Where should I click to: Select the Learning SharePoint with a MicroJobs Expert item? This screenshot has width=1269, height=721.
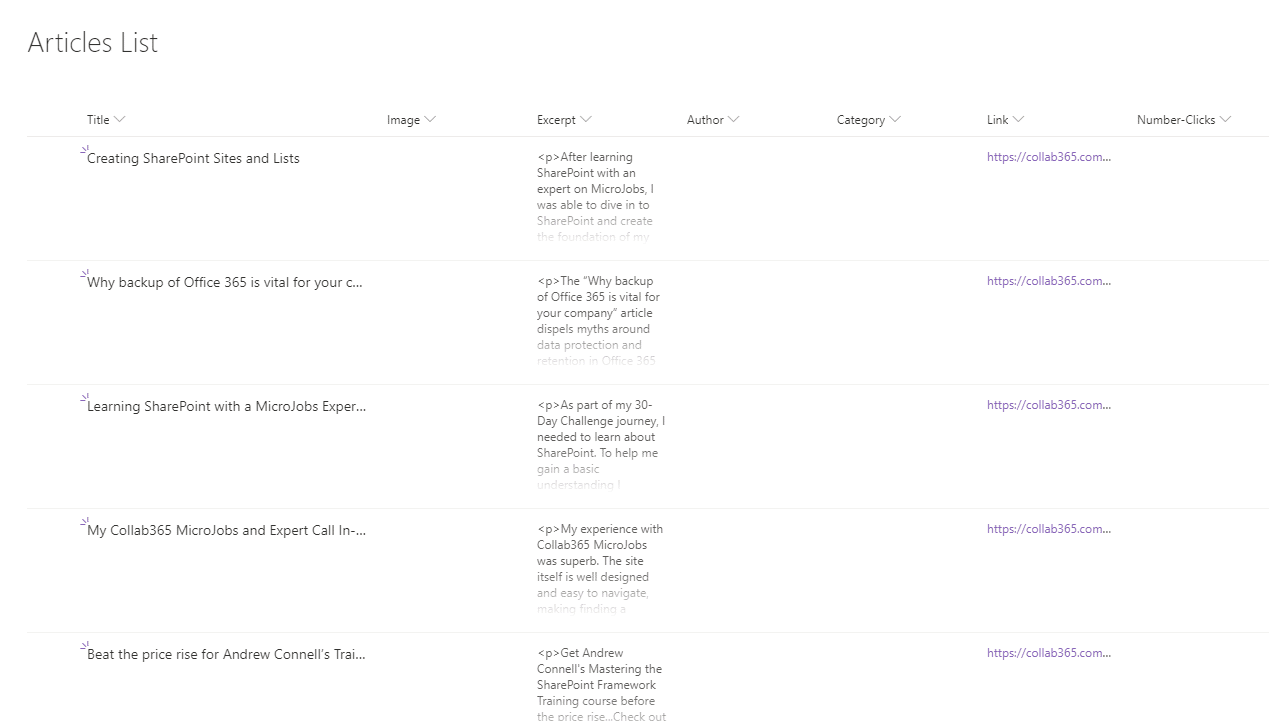tap(226, 407)
